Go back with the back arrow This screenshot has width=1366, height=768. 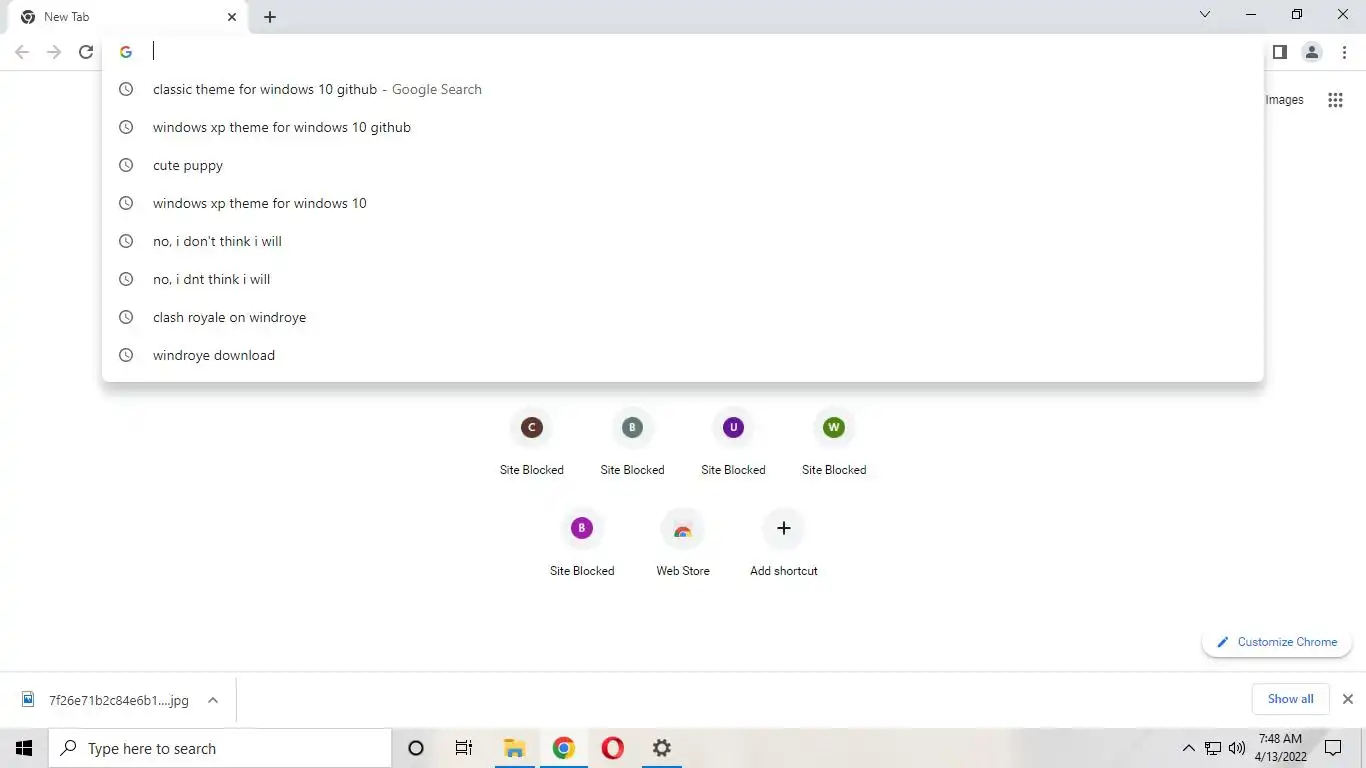click(x=22, y=52)
